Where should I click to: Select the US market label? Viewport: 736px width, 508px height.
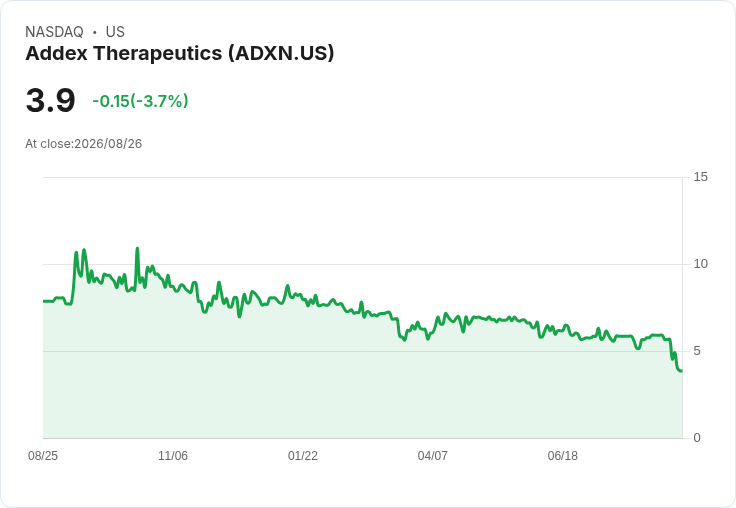(115, 32)
